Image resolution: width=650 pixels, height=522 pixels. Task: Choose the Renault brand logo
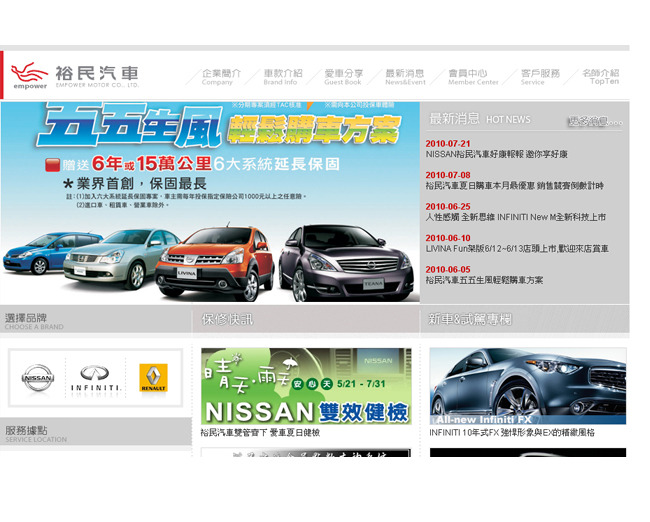pos(153,377)
